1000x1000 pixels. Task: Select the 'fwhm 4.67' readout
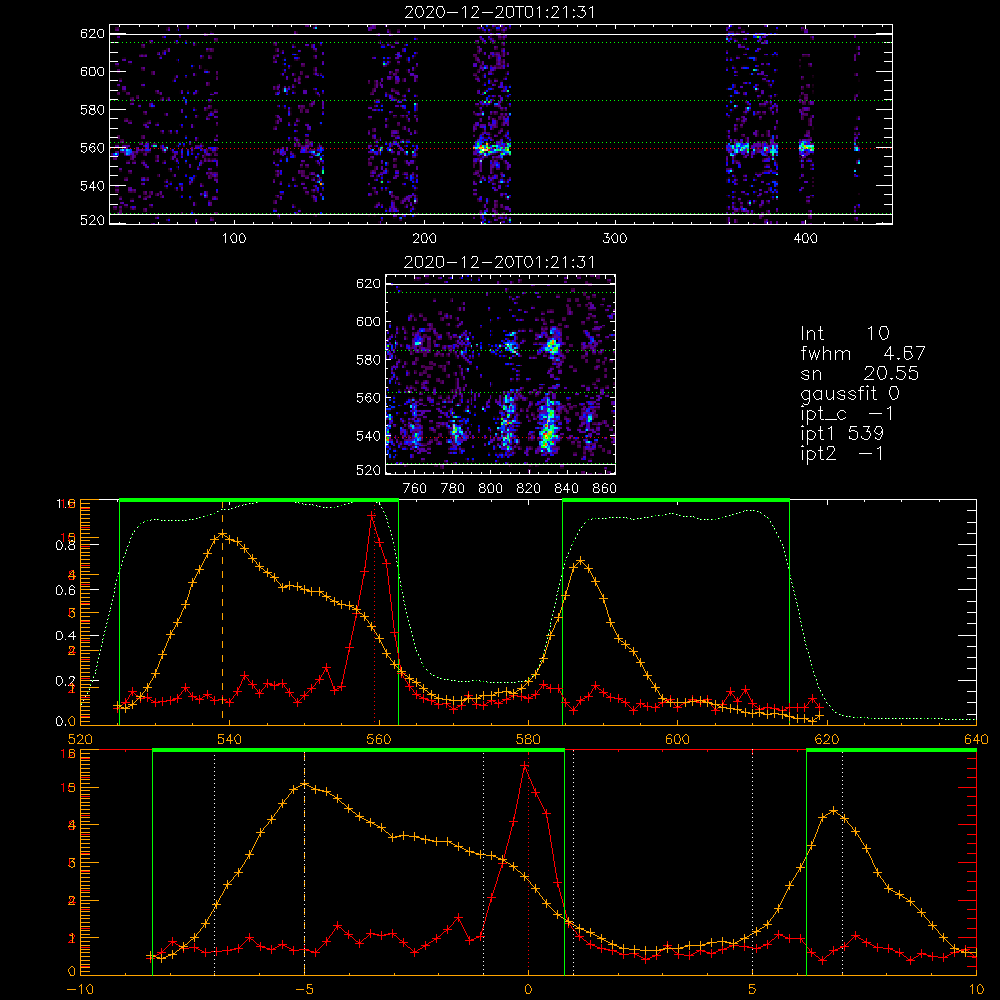(863, 353)
